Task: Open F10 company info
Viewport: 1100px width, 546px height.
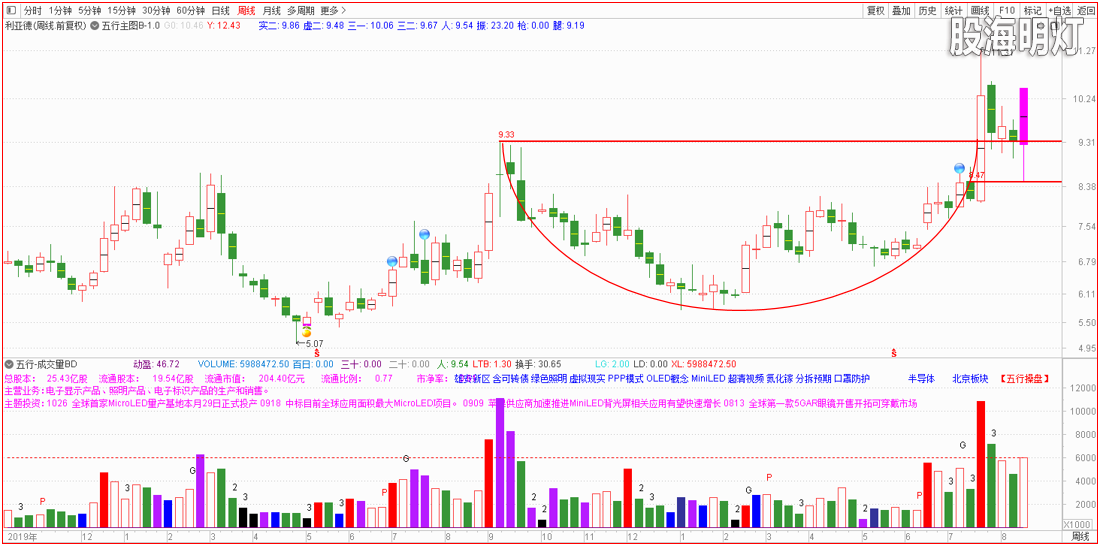Action: click(x=1006, y=11)
